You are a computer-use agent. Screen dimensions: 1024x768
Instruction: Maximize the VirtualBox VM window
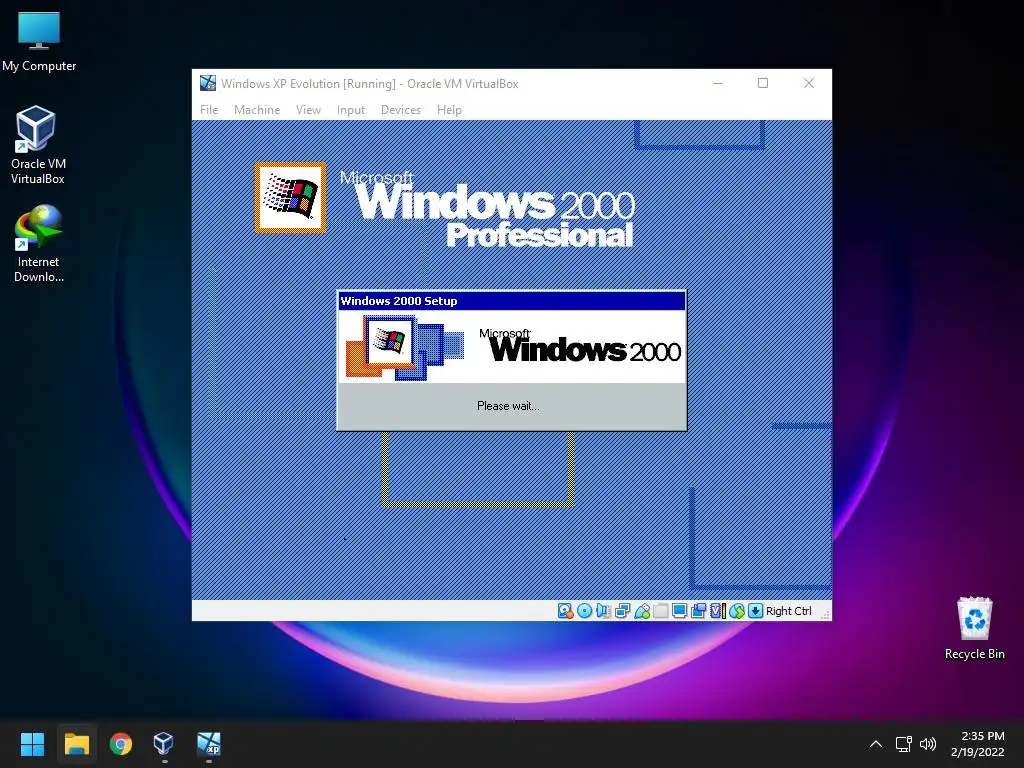coord(763,83)
